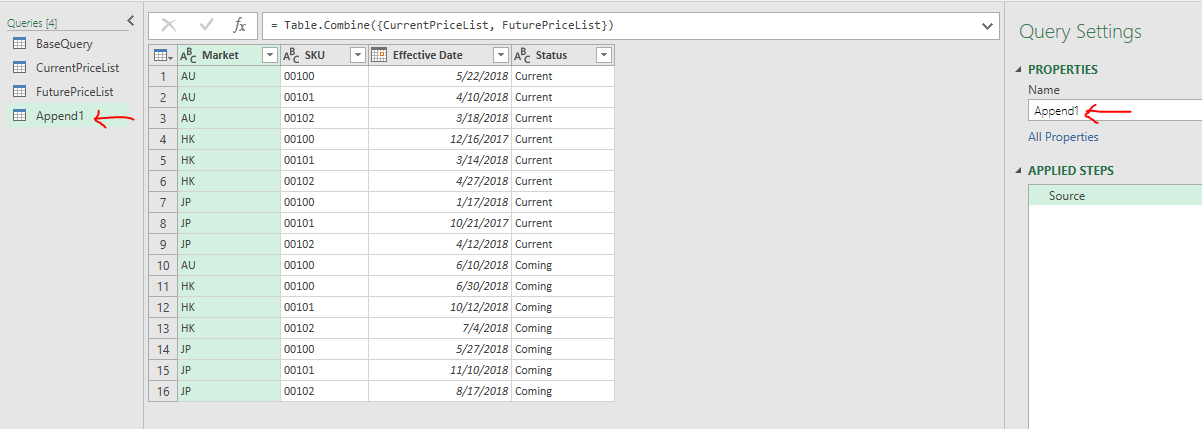Collapse the Queries pane

click(130, 20)
